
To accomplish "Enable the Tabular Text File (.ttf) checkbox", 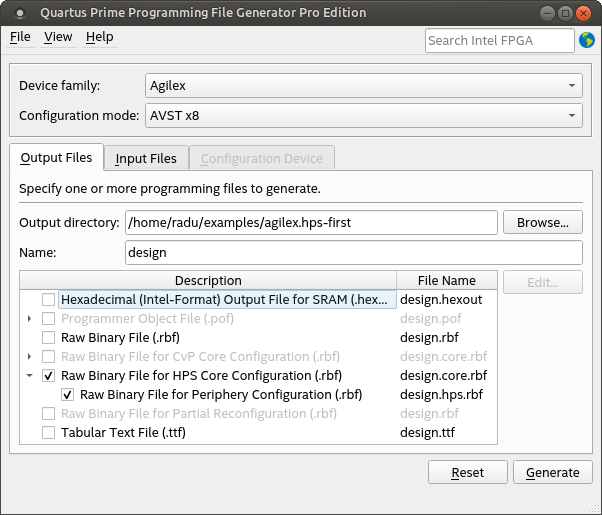I will pyautogui.click(x=48, y=433).
